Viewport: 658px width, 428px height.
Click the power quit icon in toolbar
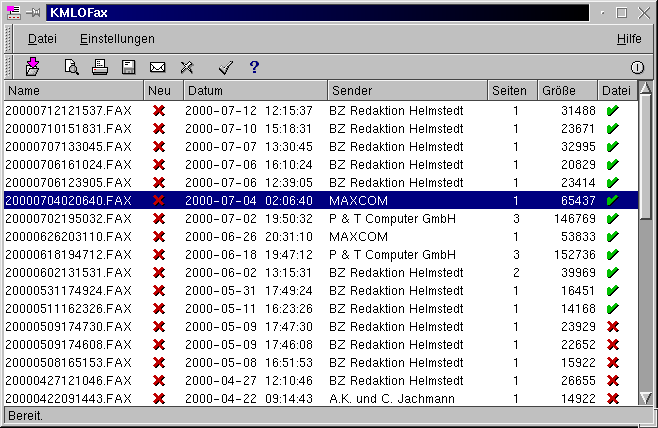click(637, 67)
